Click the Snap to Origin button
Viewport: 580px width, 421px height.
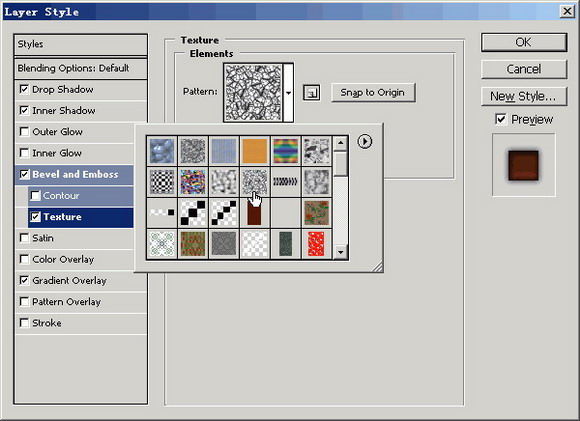click(x=373, y=92)
